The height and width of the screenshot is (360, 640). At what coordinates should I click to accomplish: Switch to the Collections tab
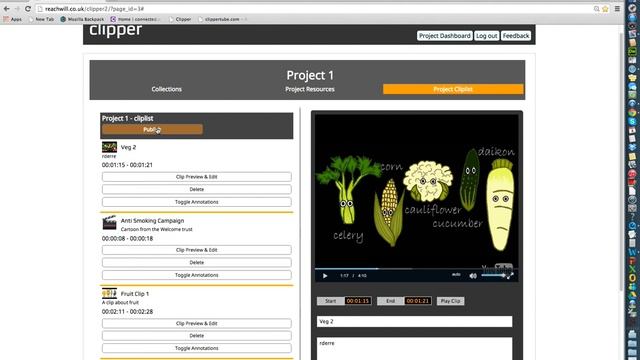pyautogui.click(x=167, y=89)
